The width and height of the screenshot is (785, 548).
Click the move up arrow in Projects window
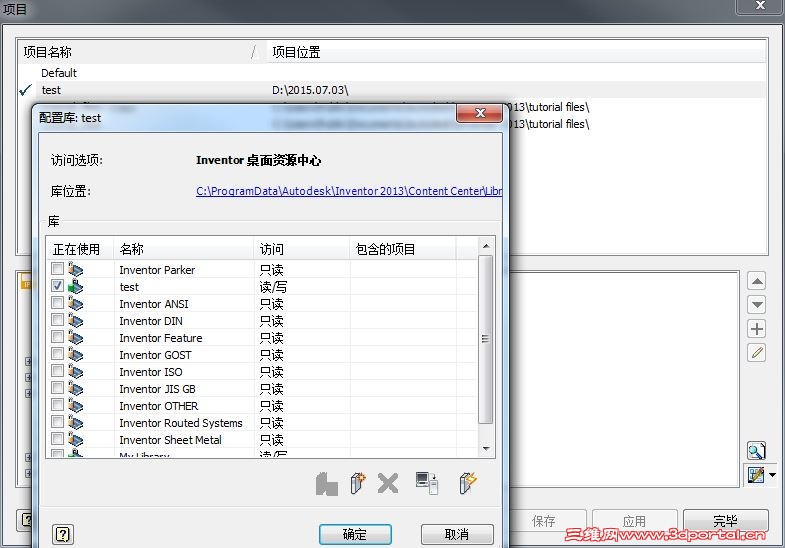[x=757, y=281]
